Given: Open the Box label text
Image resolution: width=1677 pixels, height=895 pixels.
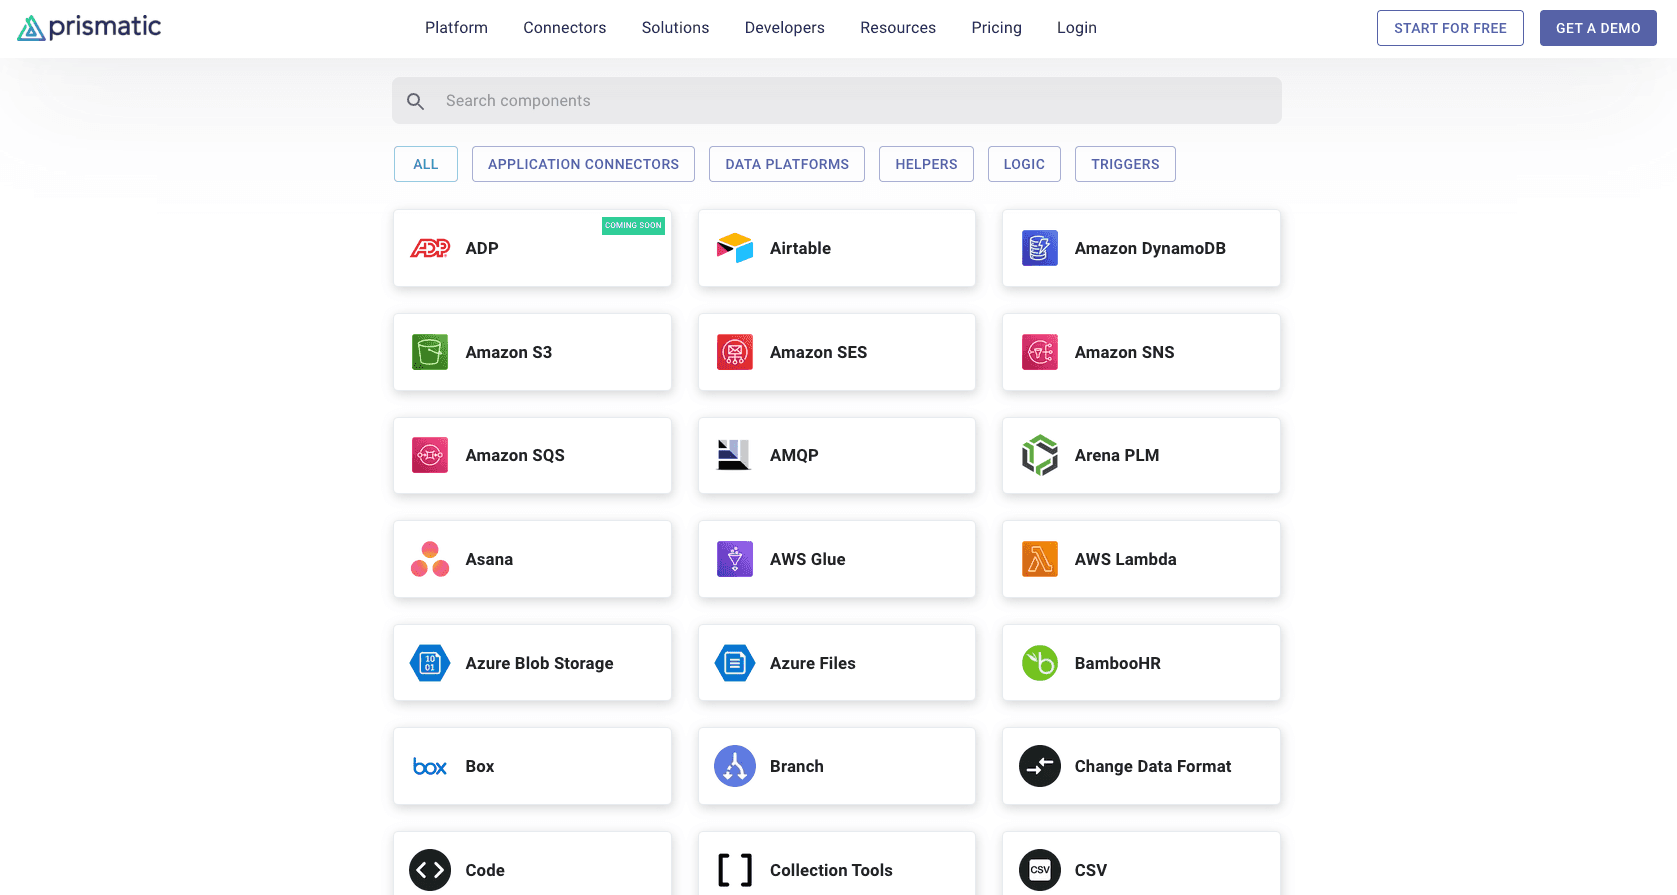Looking at the screenshot, I should (480, 766).
